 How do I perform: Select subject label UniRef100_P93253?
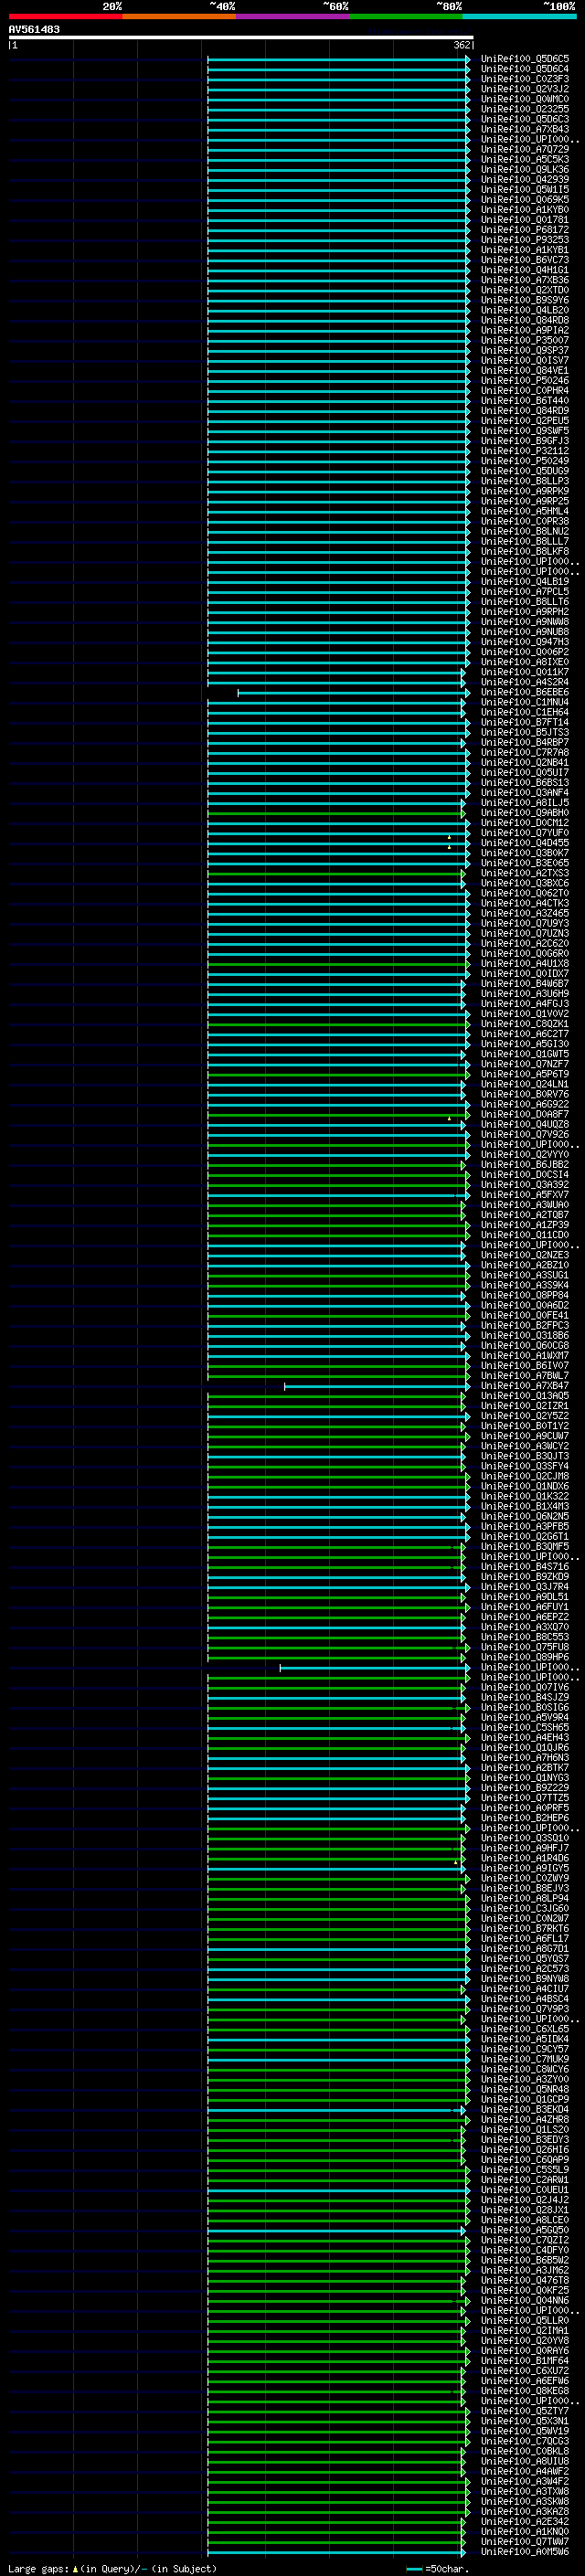(x=525, y=239)
